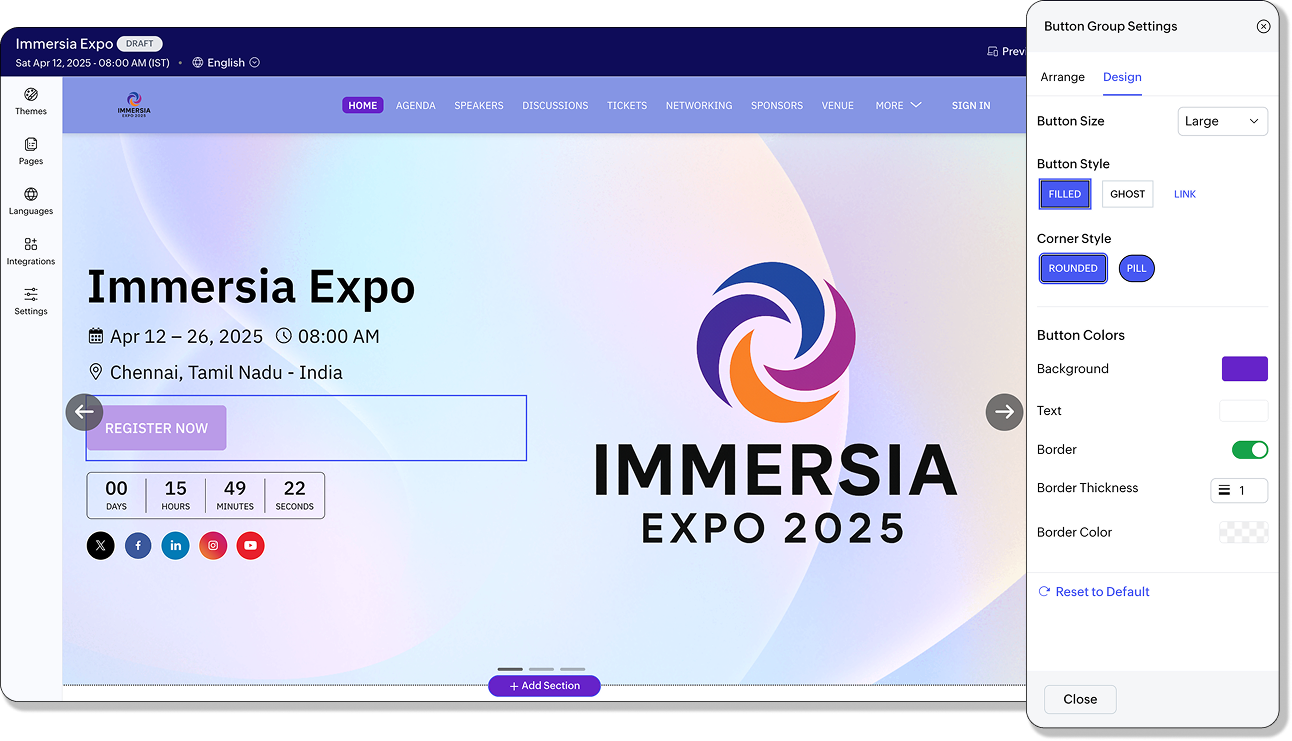Open the Languages sidebar panel
The height and width of the screenshot is (741, 1292).
tap(31, 201)
